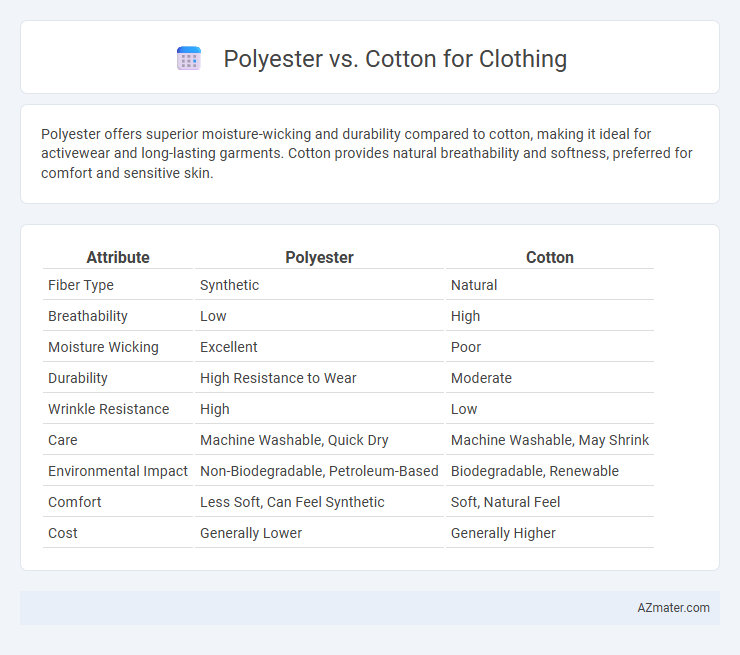Click Machine Washable, May Shrink cell

tap(550, 440)
